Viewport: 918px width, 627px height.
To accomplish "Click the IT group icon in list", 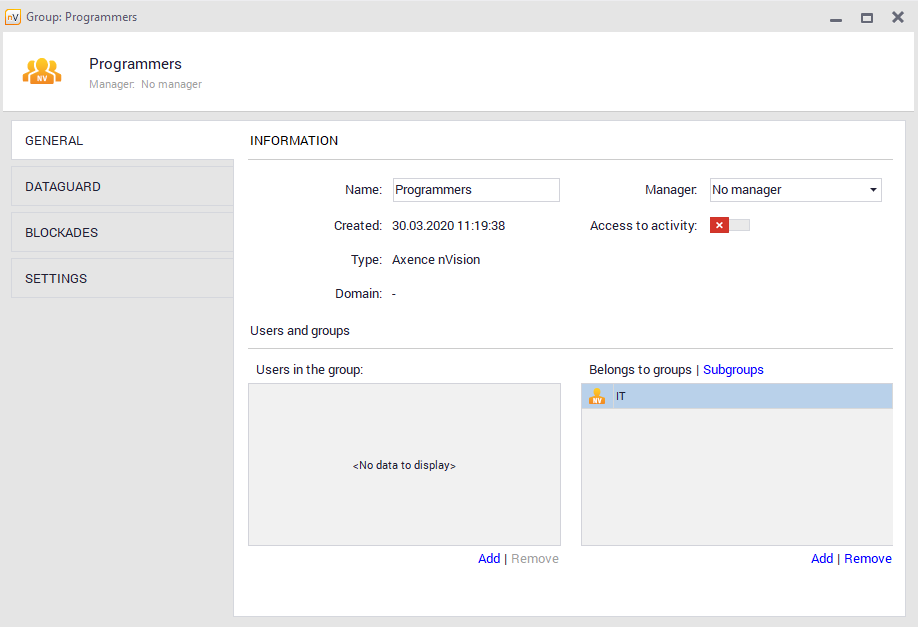I will (597, 397).
